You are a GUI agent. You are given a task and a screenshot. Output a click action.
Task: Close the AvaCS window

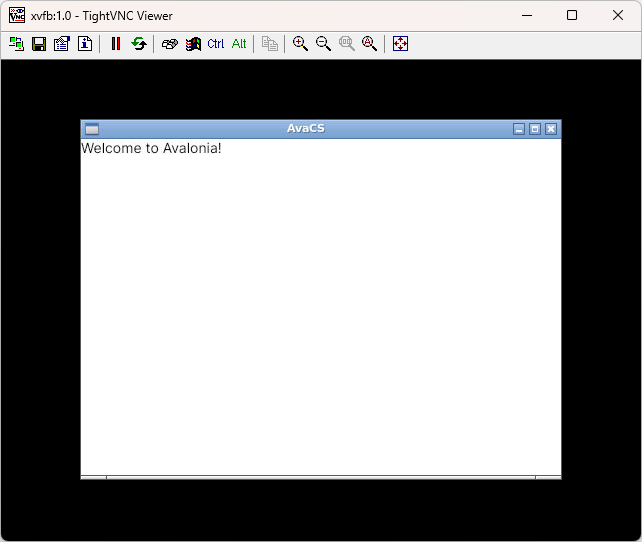pos(551,129)
